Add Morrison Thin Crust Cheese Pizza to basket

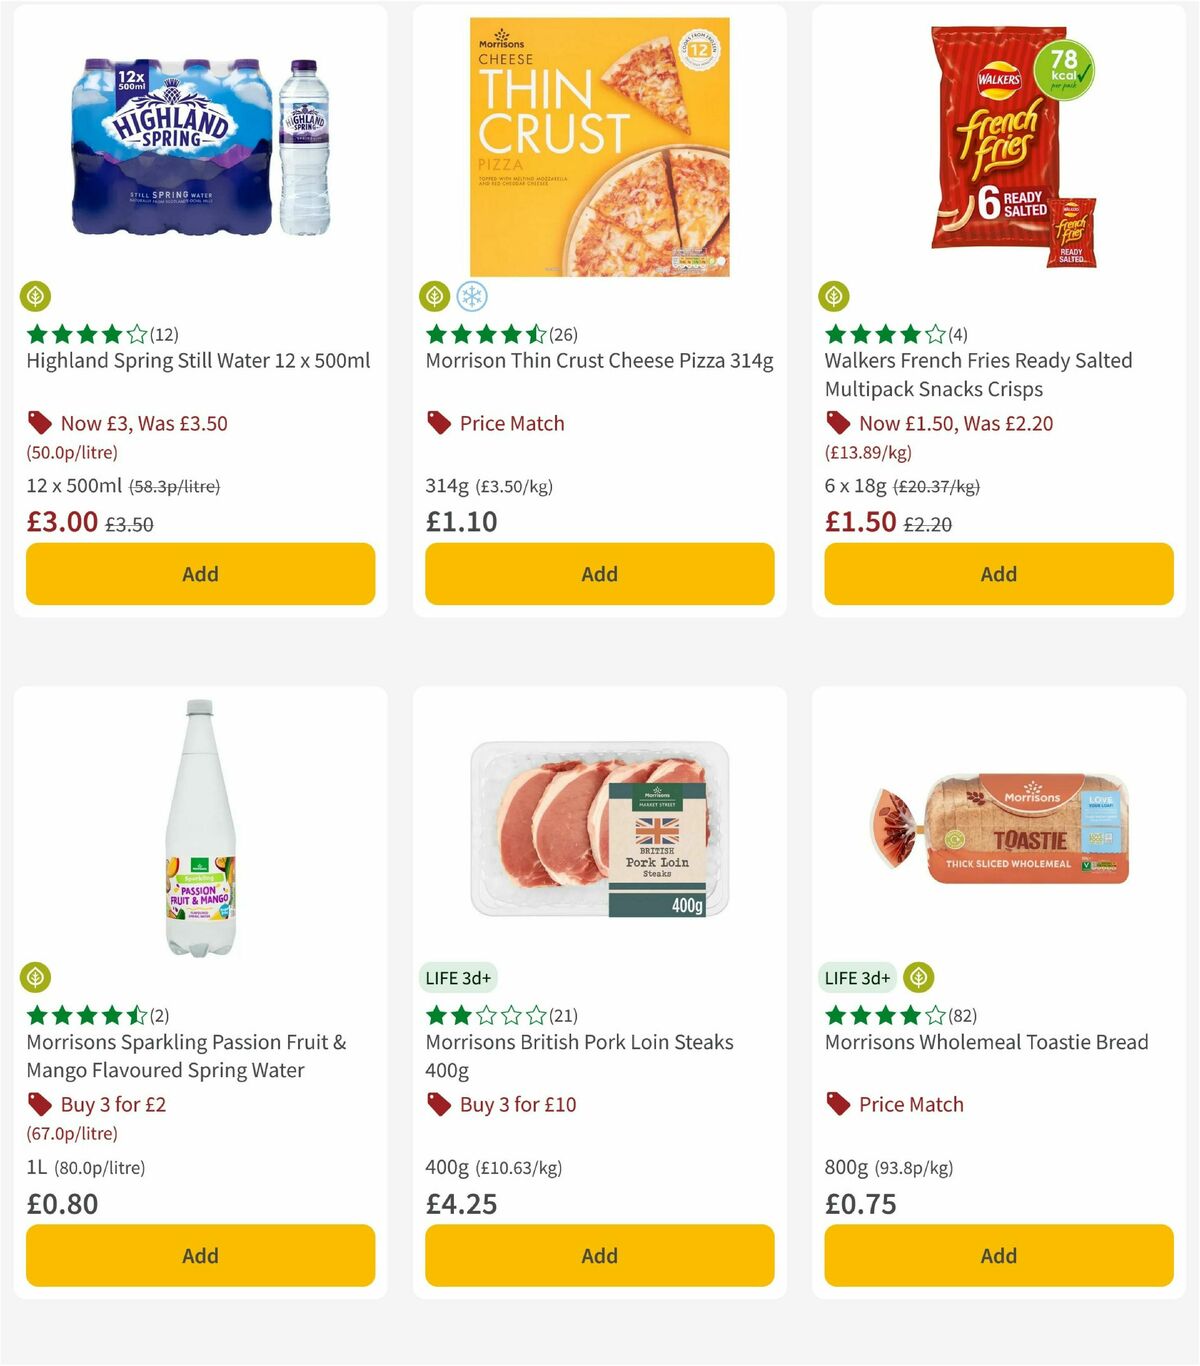tap(598, 574)
